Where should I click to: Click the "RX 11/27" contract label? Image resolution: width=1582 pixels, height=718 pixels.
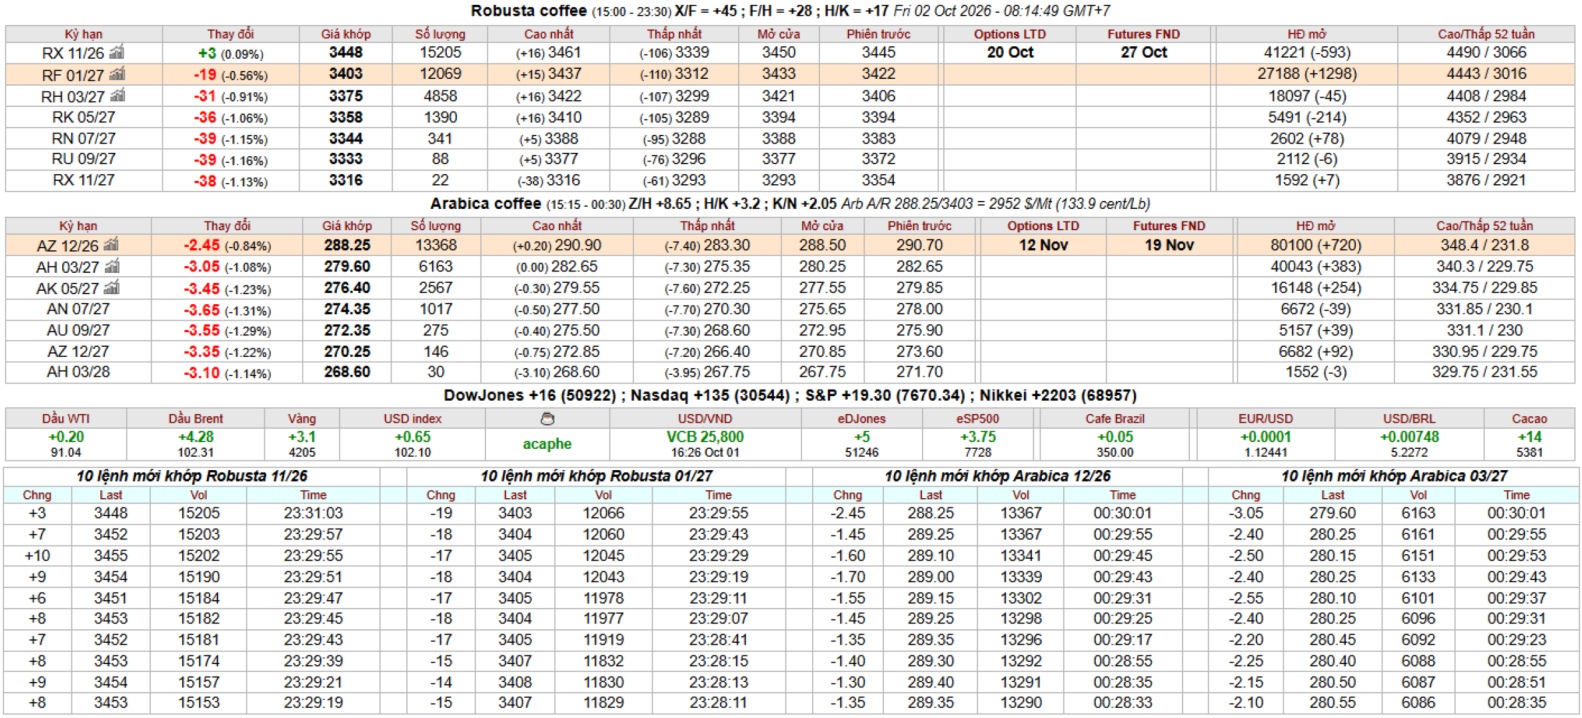pos(84,180)
